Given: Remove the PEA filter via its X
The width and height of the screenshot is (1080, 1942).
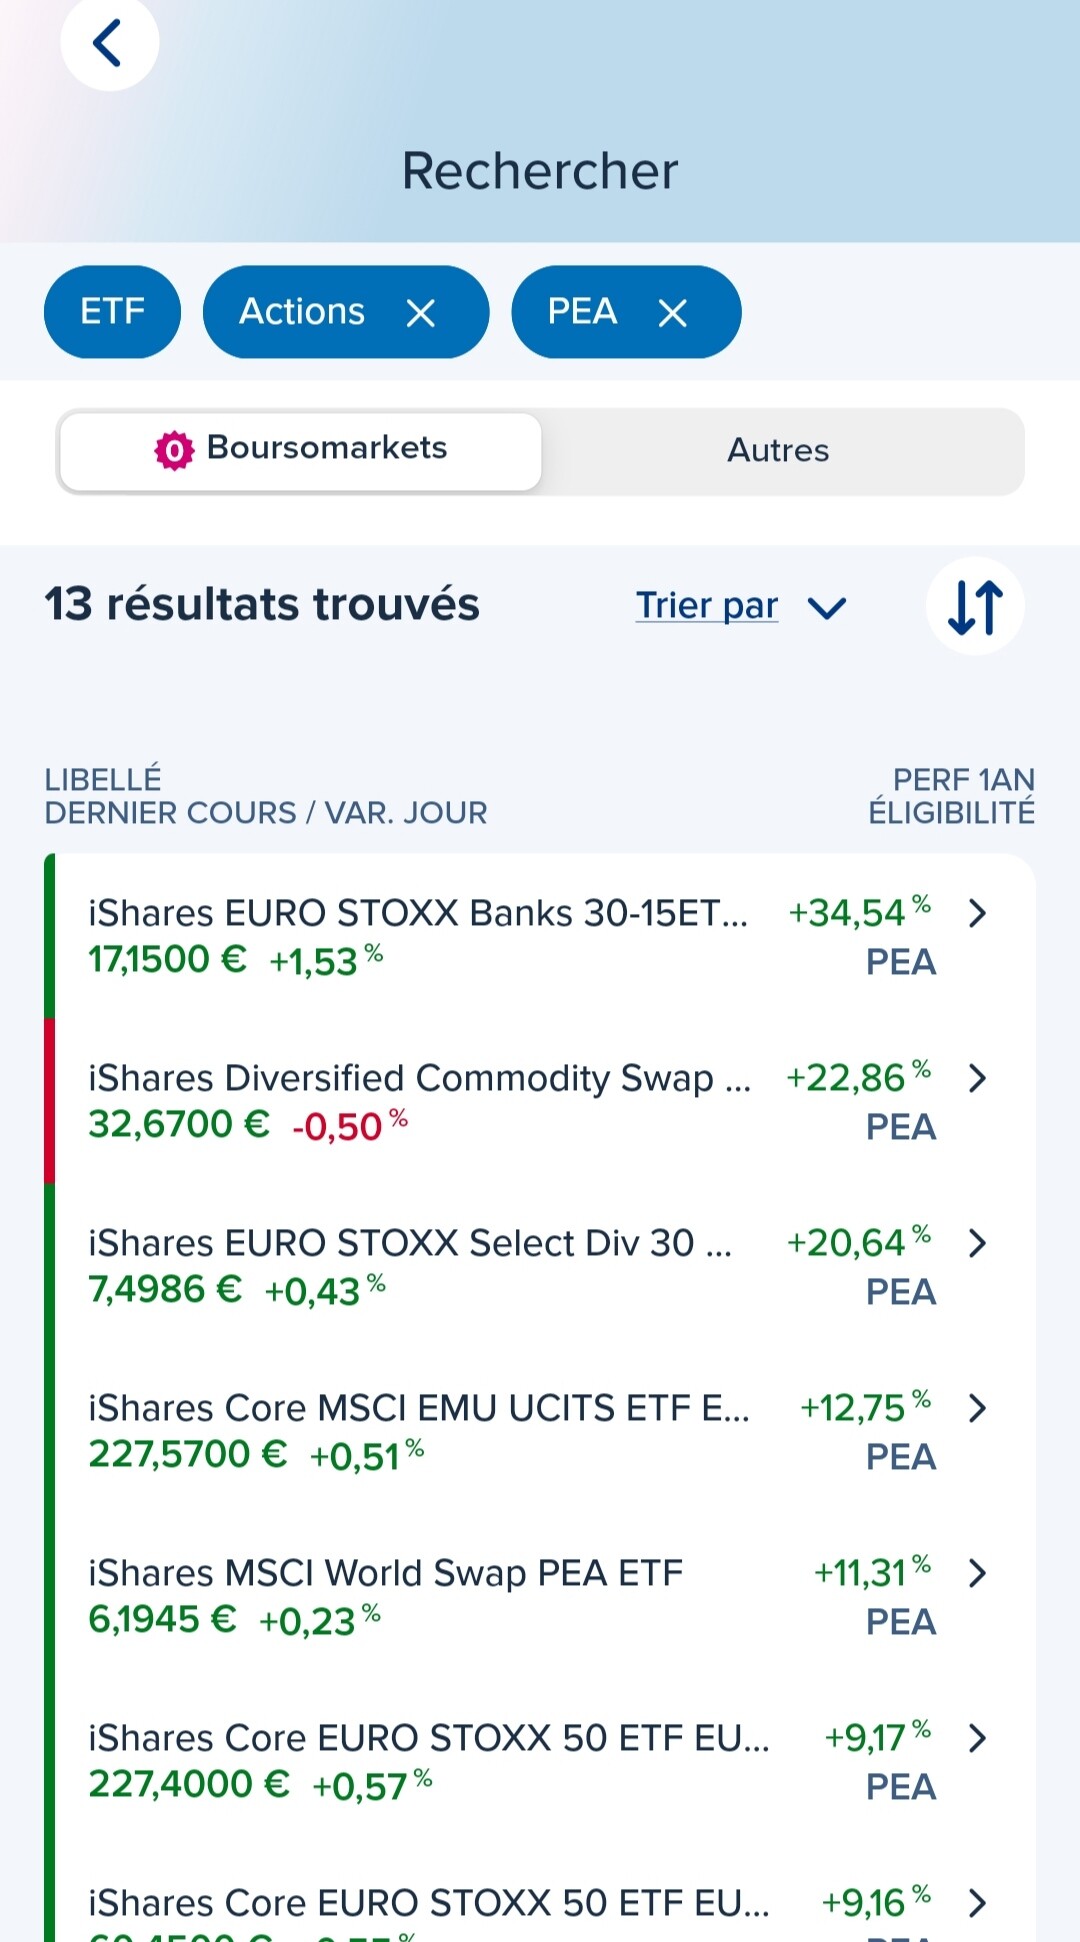Looking at the screenshot, I should [x=673, y=313].
